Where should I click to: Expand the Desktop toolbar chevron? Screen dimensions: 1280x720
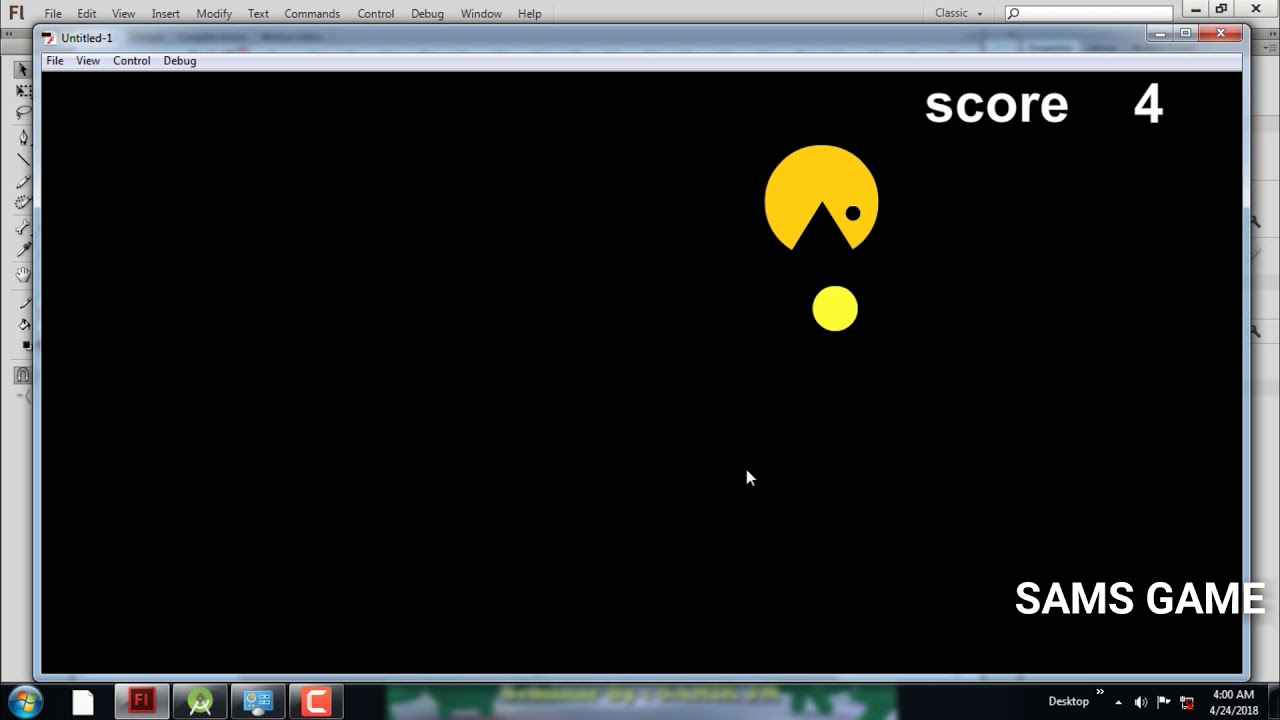click(x=1100, y=693)
